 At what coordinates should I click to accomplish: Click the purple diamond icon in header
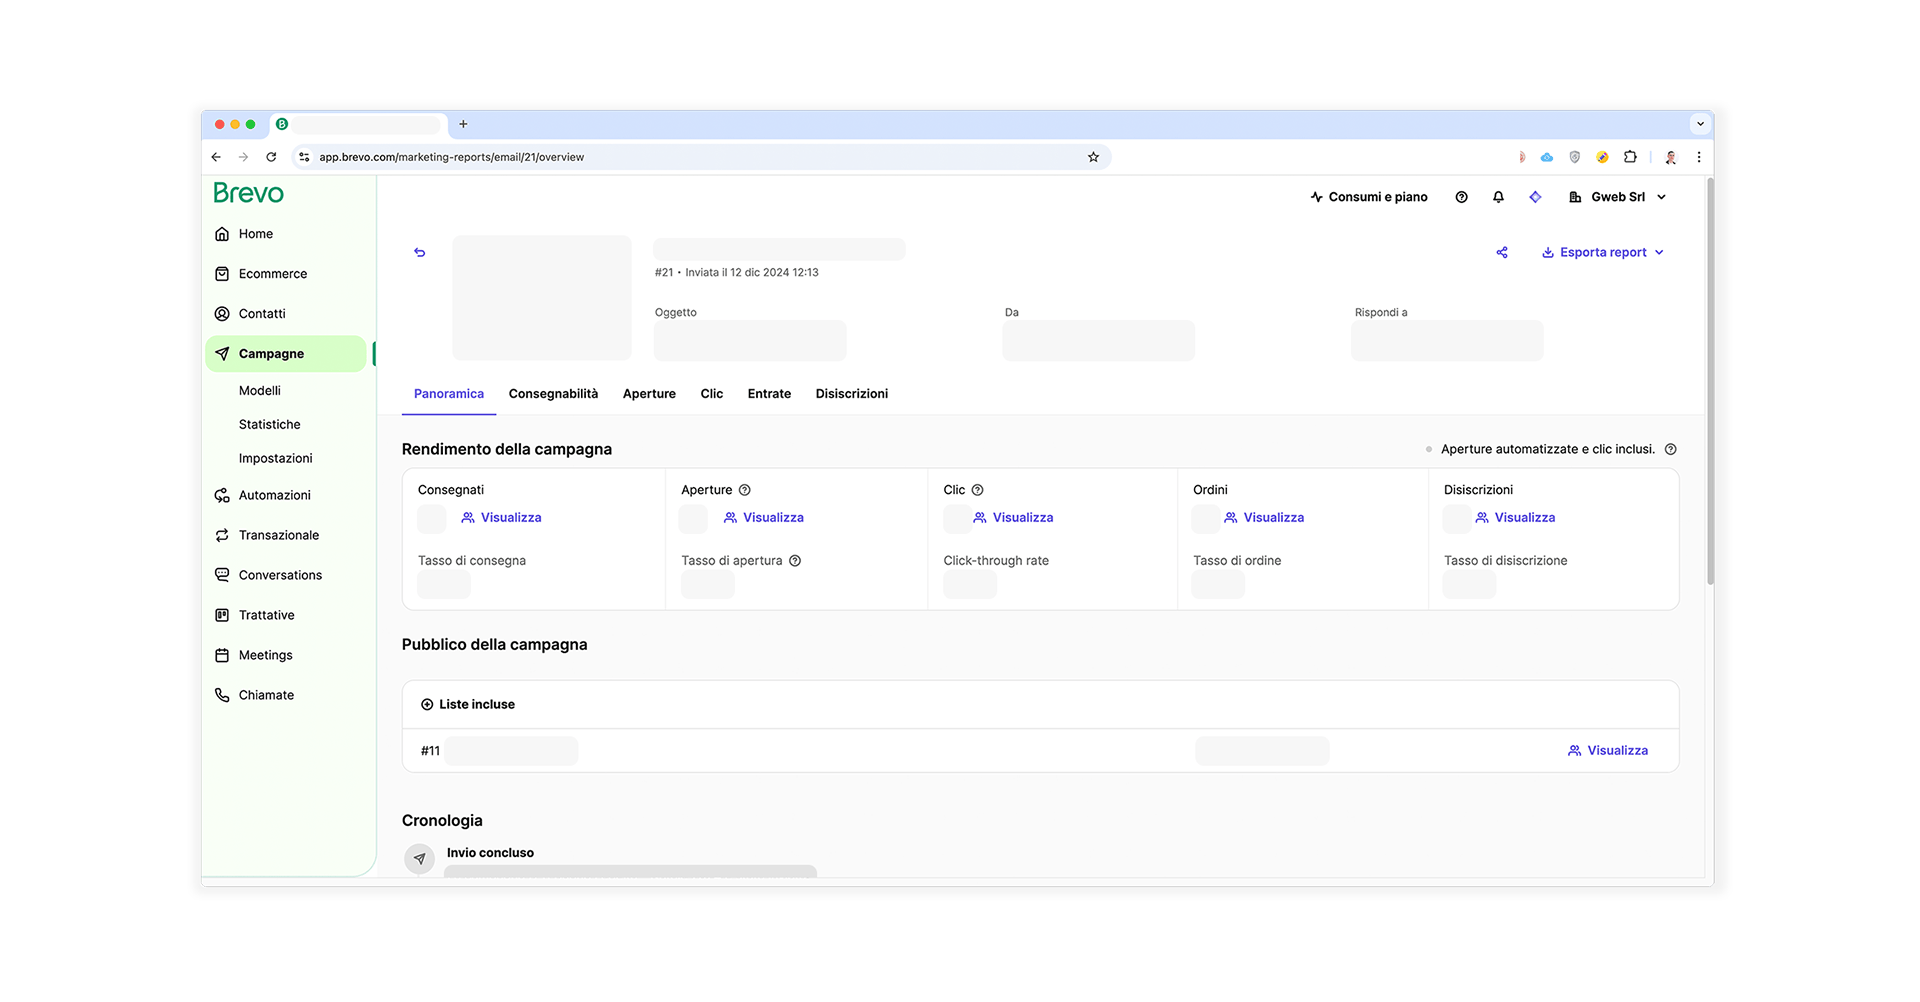click(1535, 198)
